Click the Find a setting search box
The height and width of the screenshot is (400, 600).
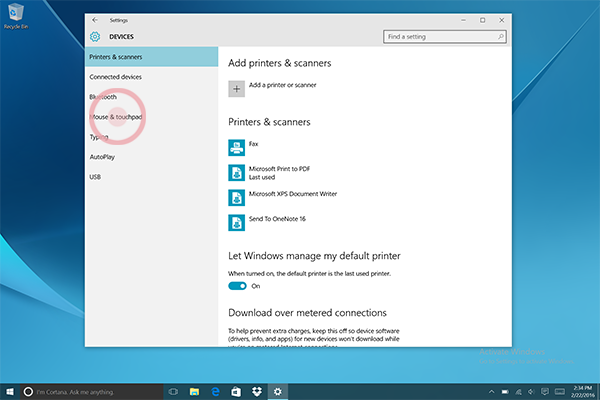tap(445, 37)
